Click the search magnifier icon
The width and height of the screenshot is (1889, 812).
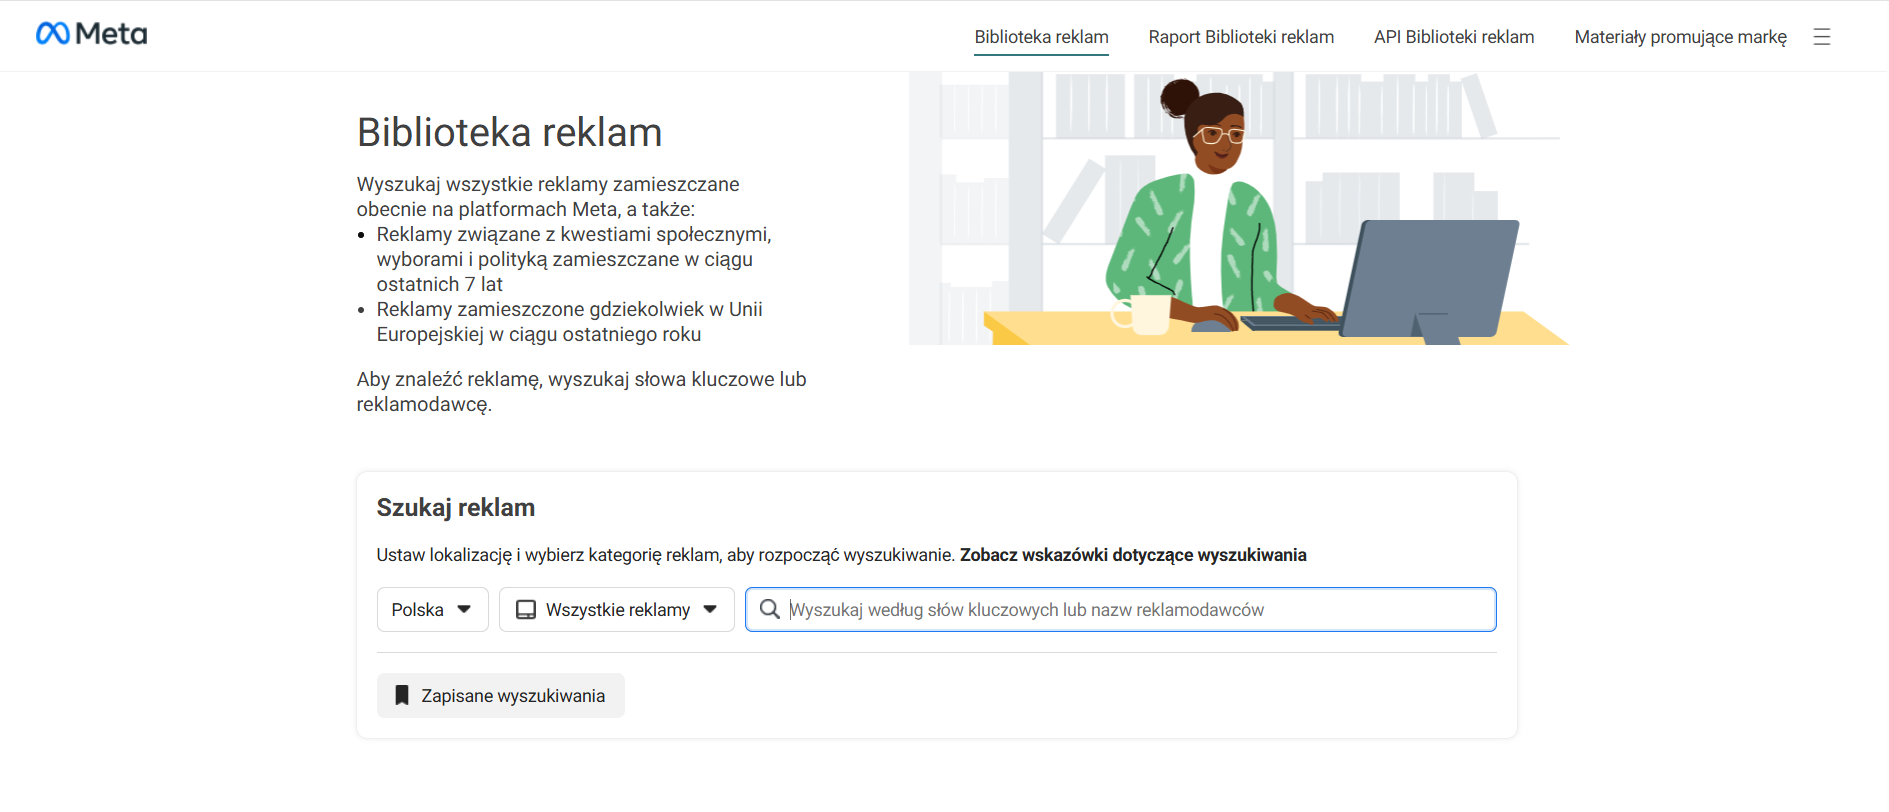[x=769, y=609]
